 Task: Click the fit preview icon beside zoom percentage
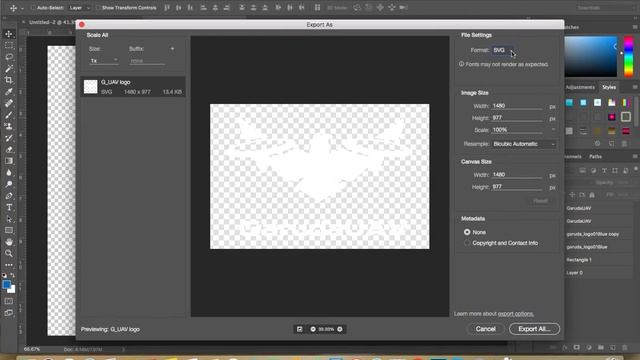click(300, 329)
